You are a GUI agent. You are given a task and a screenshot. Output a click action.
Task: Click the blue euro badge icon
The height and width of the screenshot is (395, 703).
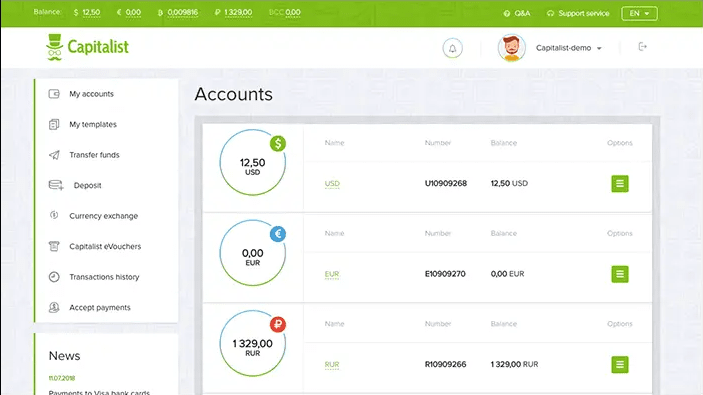[278, 234]
